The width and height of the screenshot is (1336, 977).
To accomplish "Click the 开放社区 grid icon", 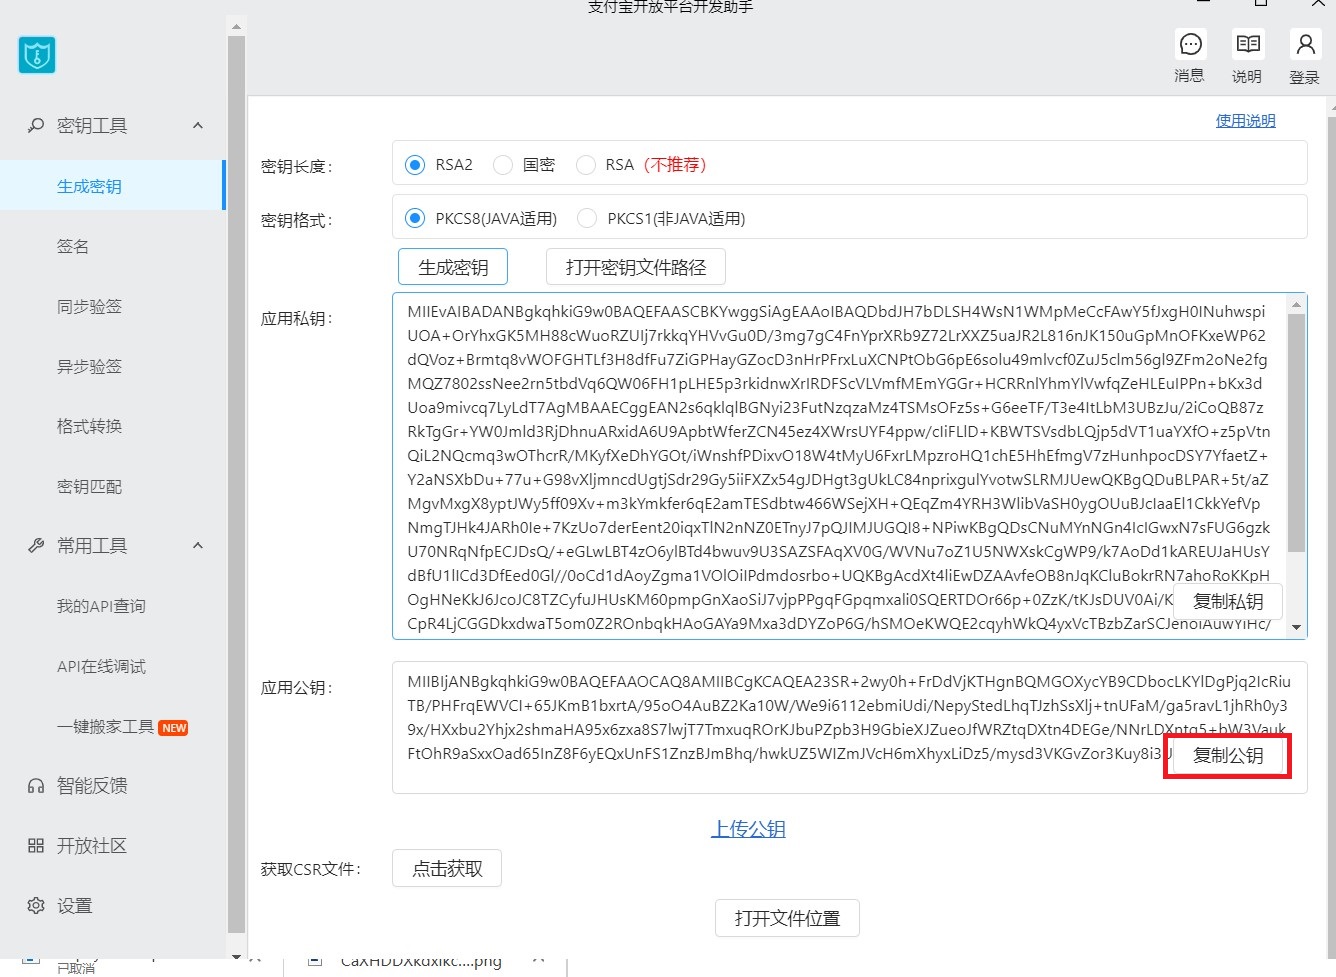I will coord(36,846).
